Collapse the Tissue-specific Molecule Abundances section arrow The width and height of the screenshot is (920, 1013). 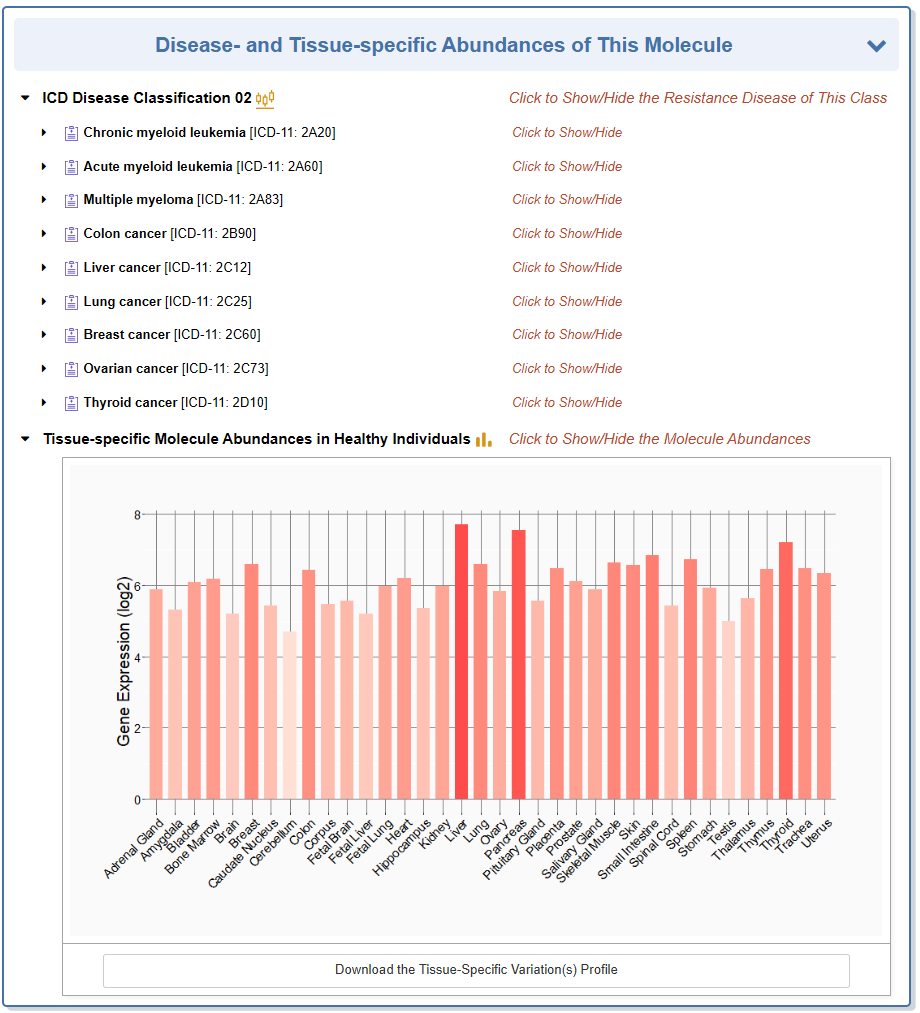[25, 439]
